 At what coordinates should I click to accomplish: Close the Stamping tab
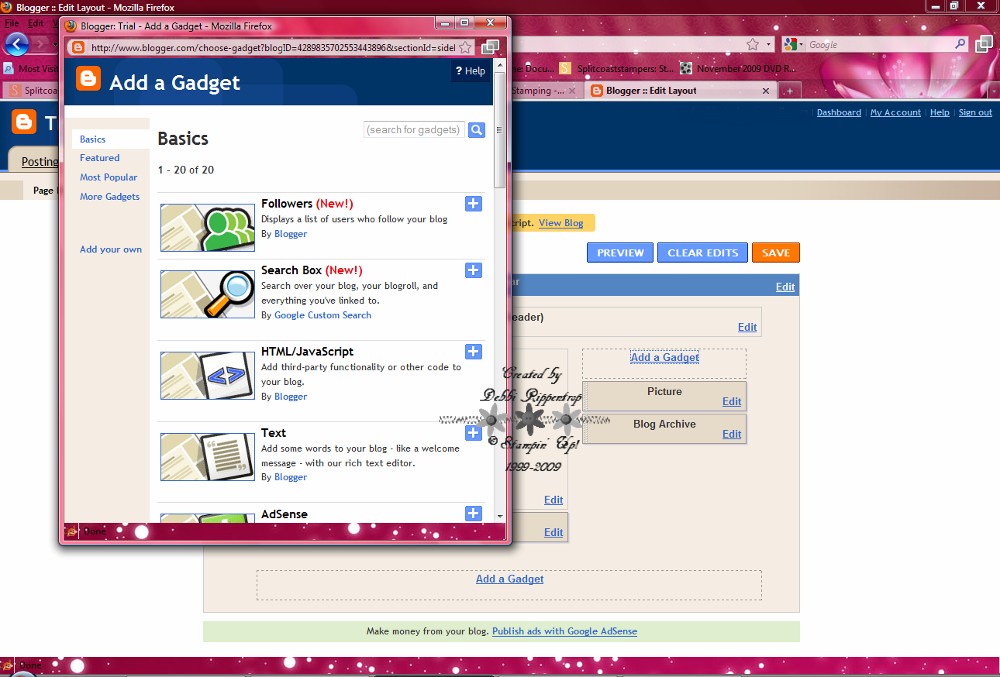(x=572, y=91)
